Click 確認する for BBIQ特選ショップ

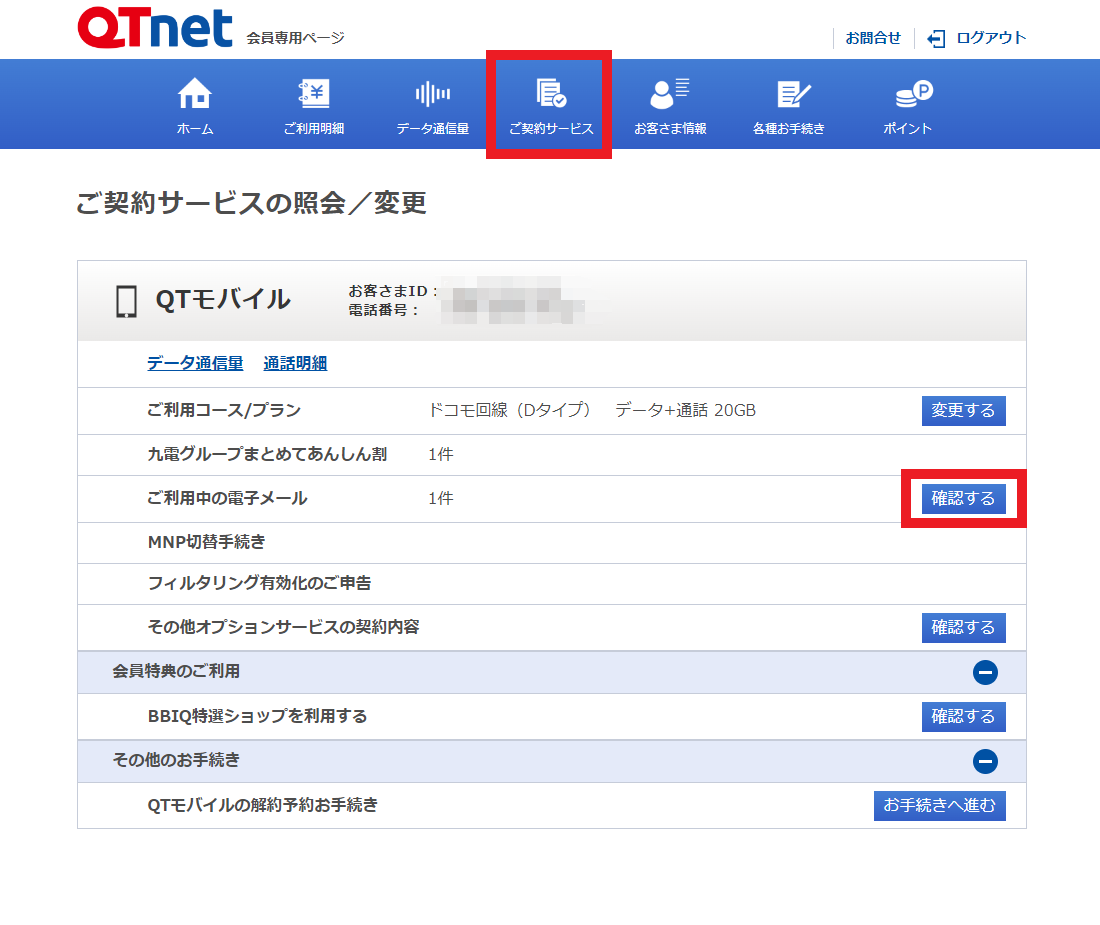(963, 717)
